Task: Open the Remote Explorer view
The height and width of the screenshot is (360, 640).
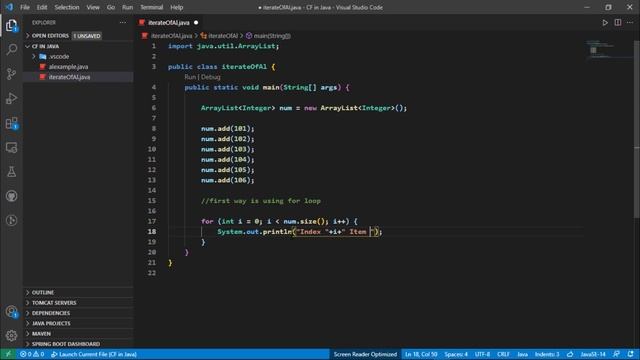Action: 11,147
